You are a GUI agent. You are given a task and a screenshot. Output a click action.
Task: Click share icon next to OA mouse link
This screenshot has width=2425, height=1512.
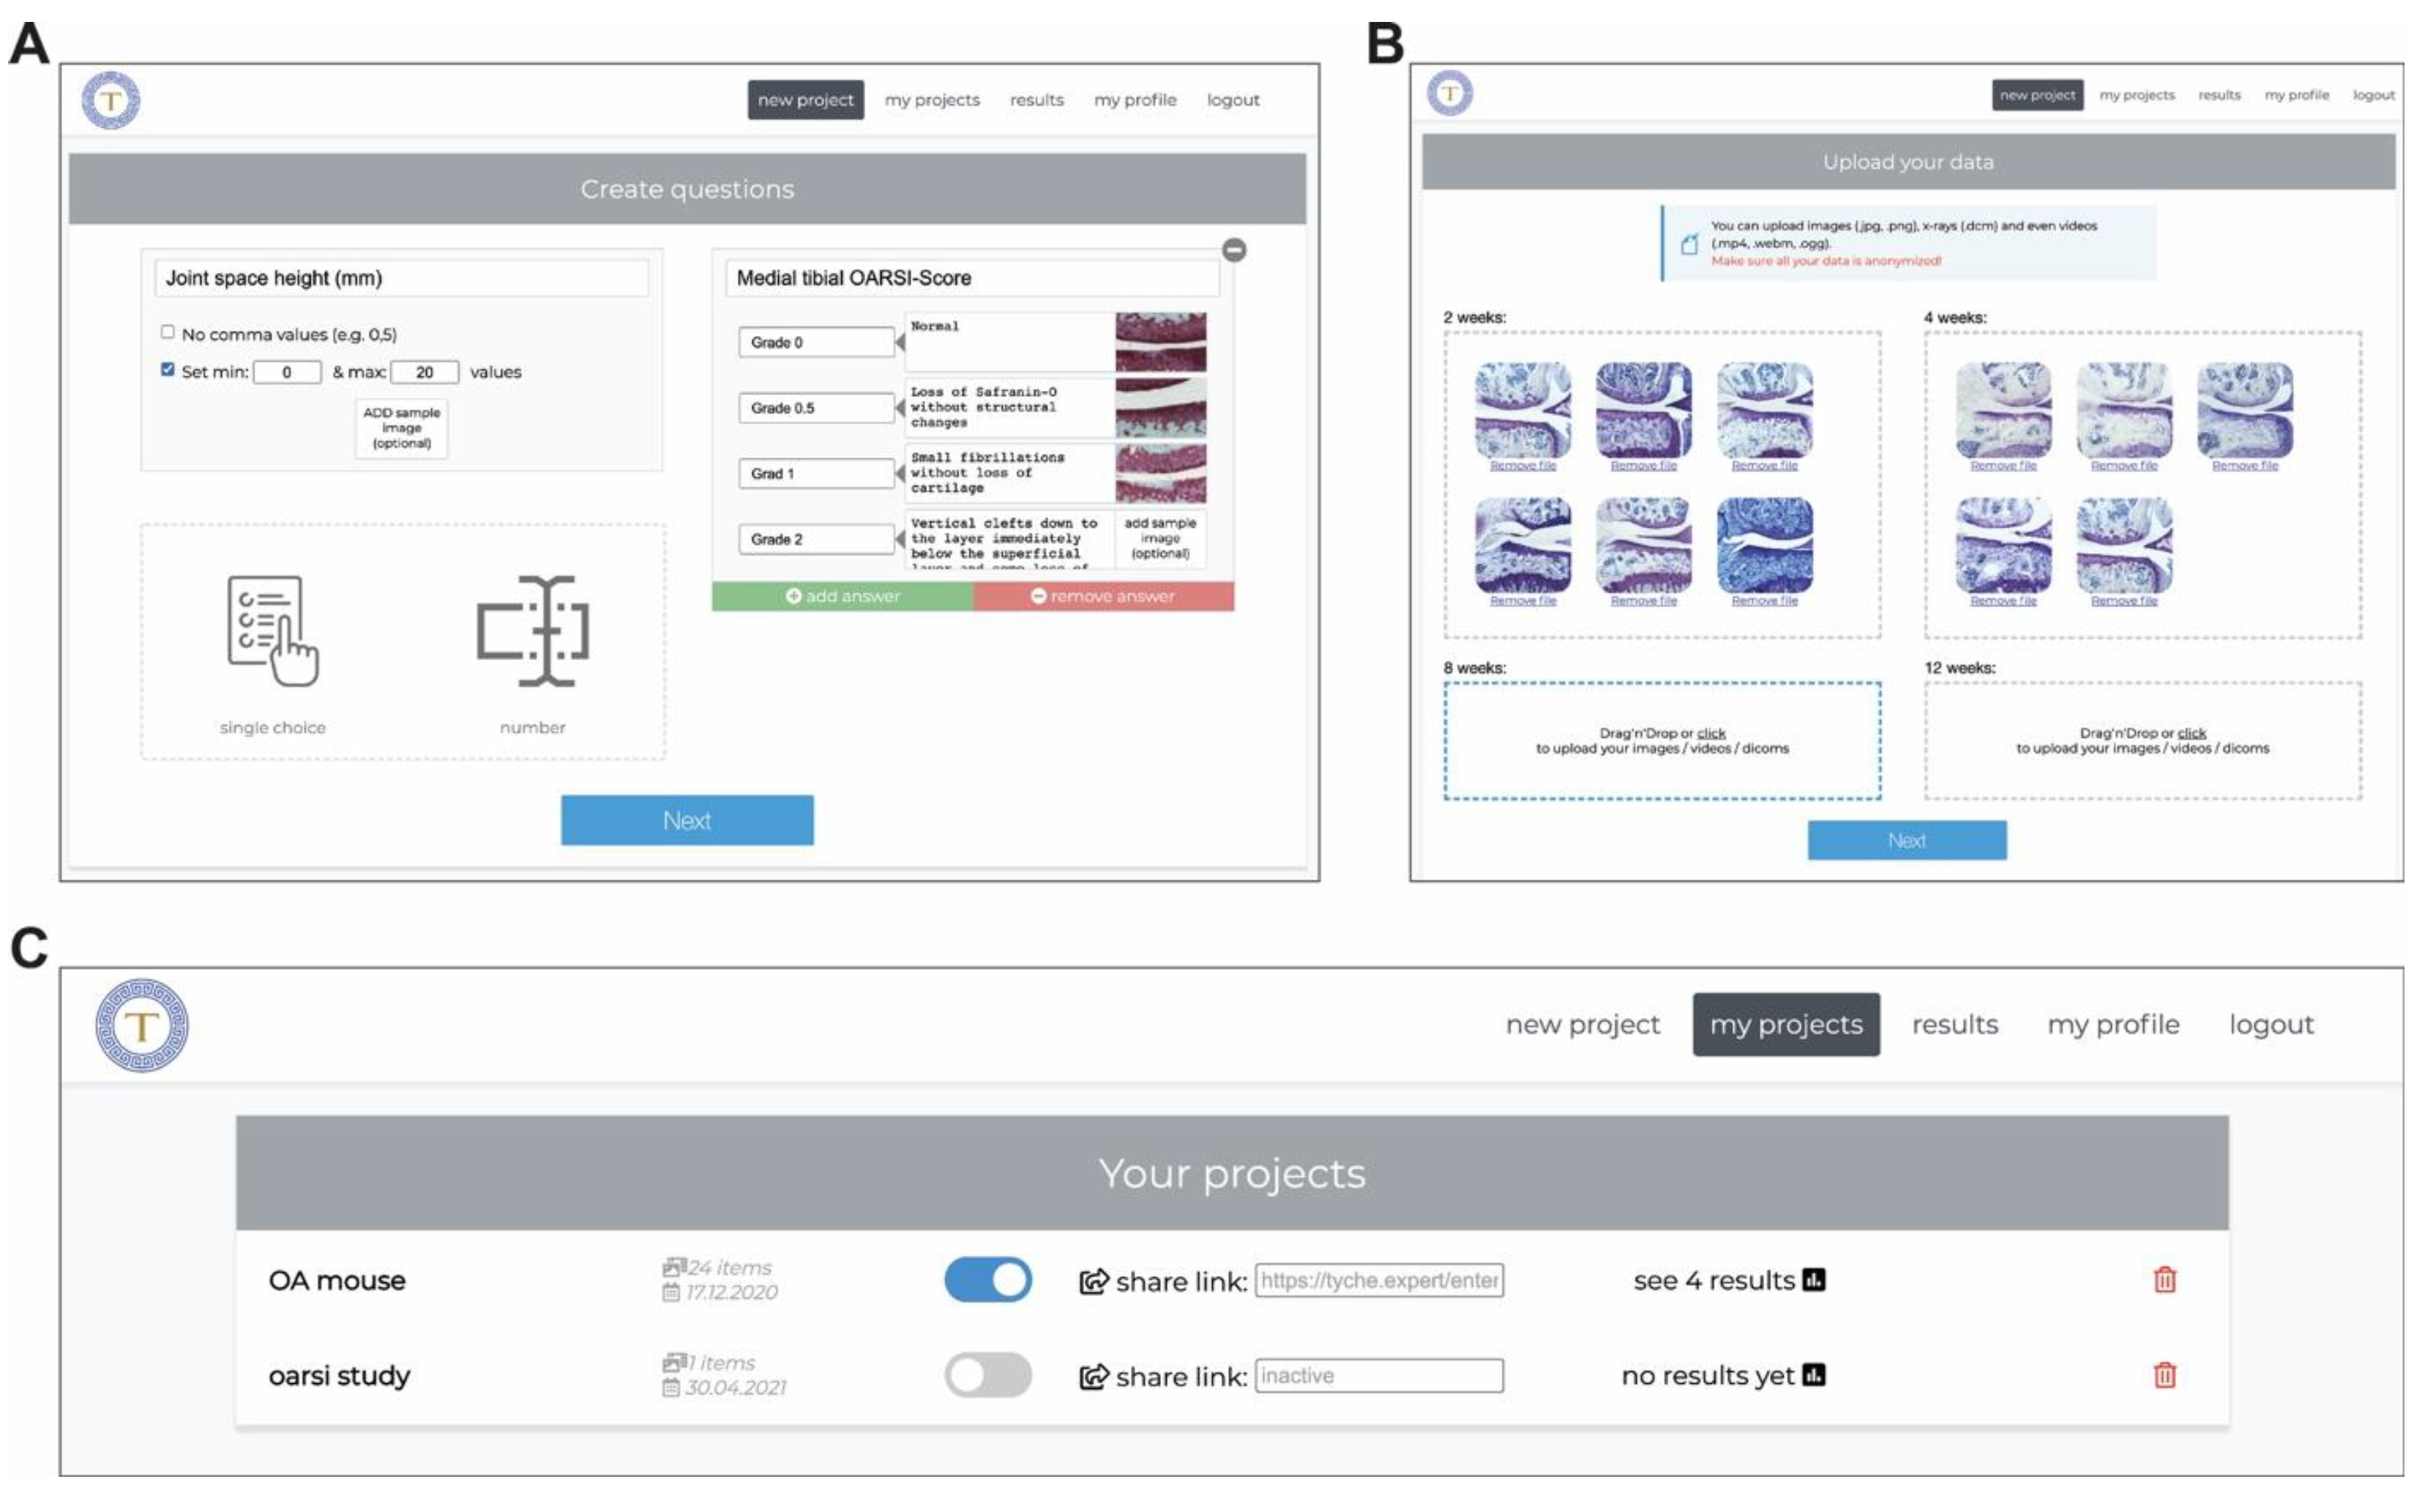tap(1093, 1281)
